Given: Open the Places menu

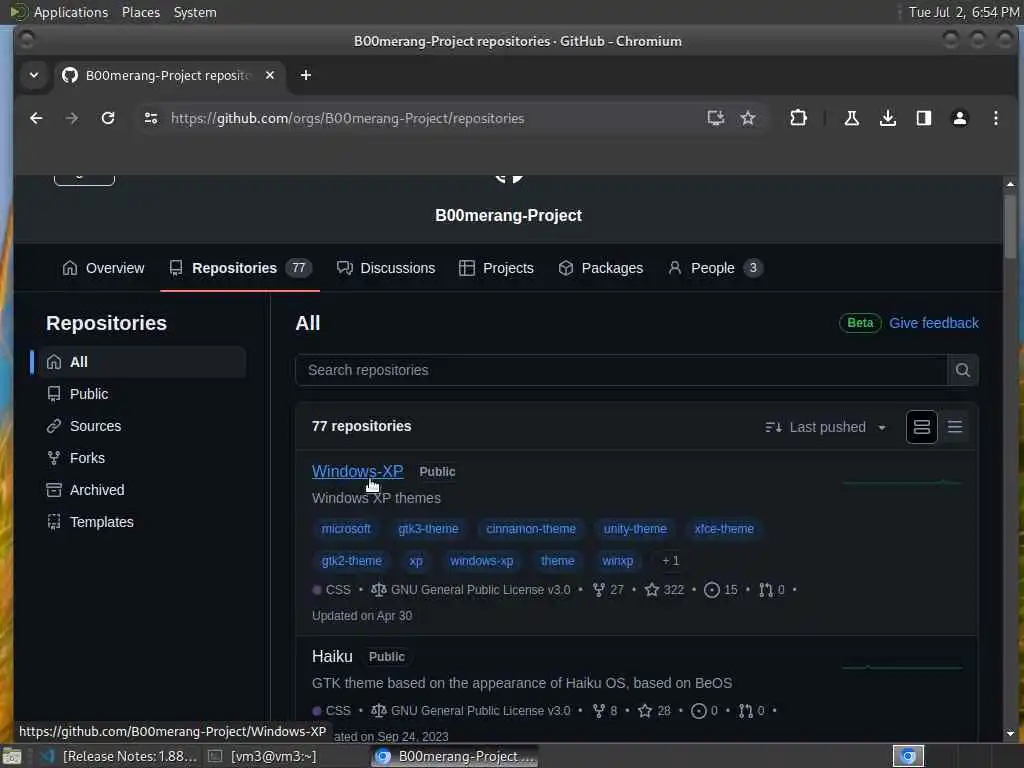Looking at the screenshot, I should pos(140,12).
